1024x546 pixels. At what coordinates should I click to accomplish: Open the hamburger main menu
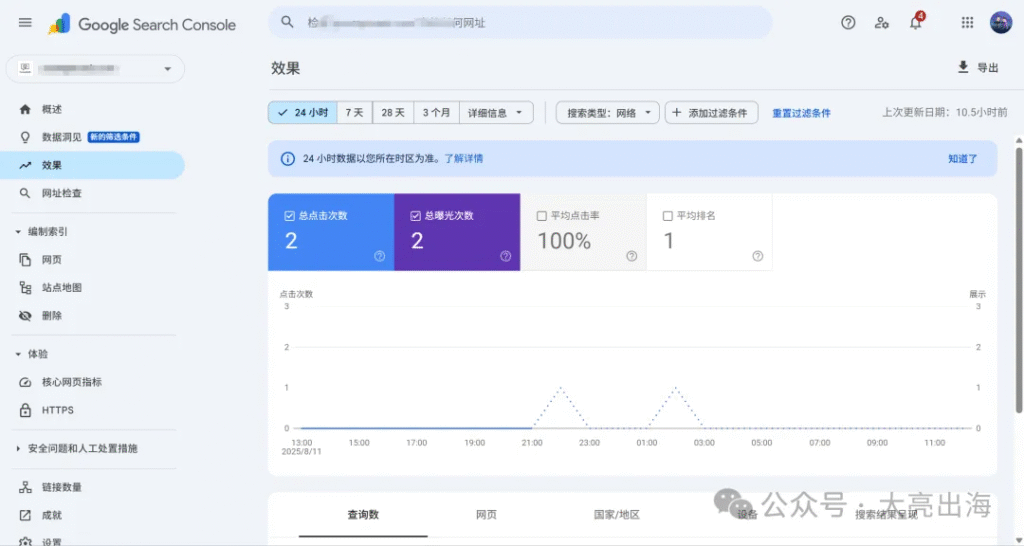pyautogui.click(x=25, y=23)
